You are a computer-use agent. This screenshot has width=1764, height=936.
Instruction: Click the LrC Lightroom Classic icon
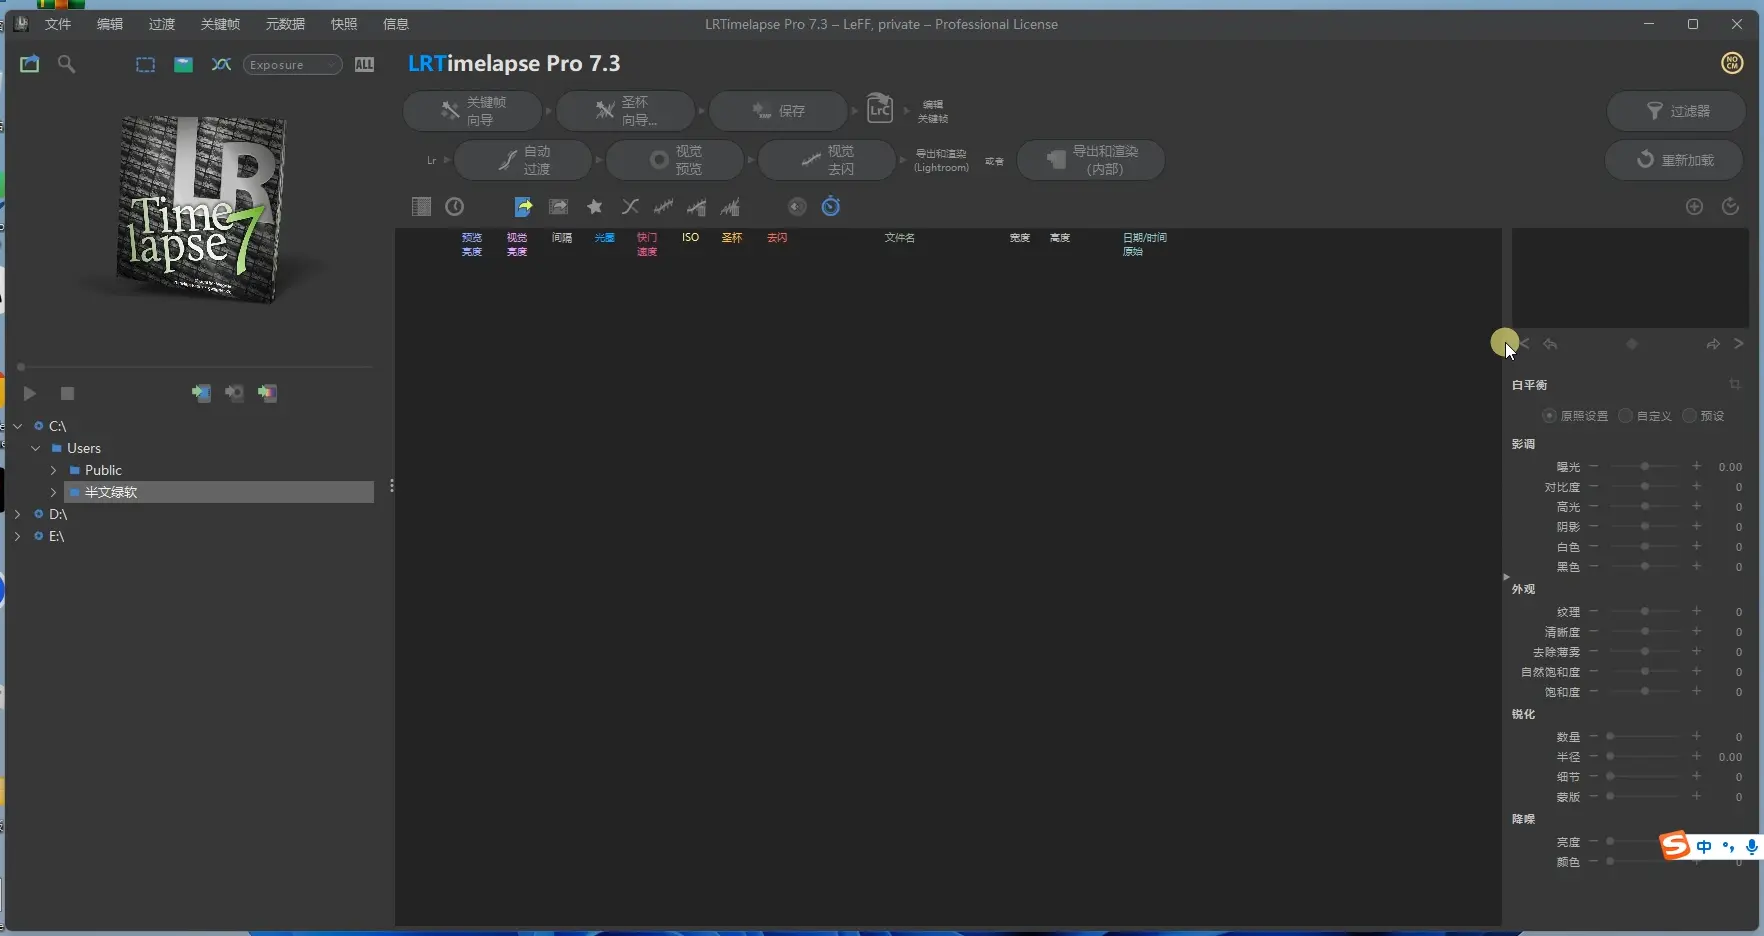[x=879, y=108]
